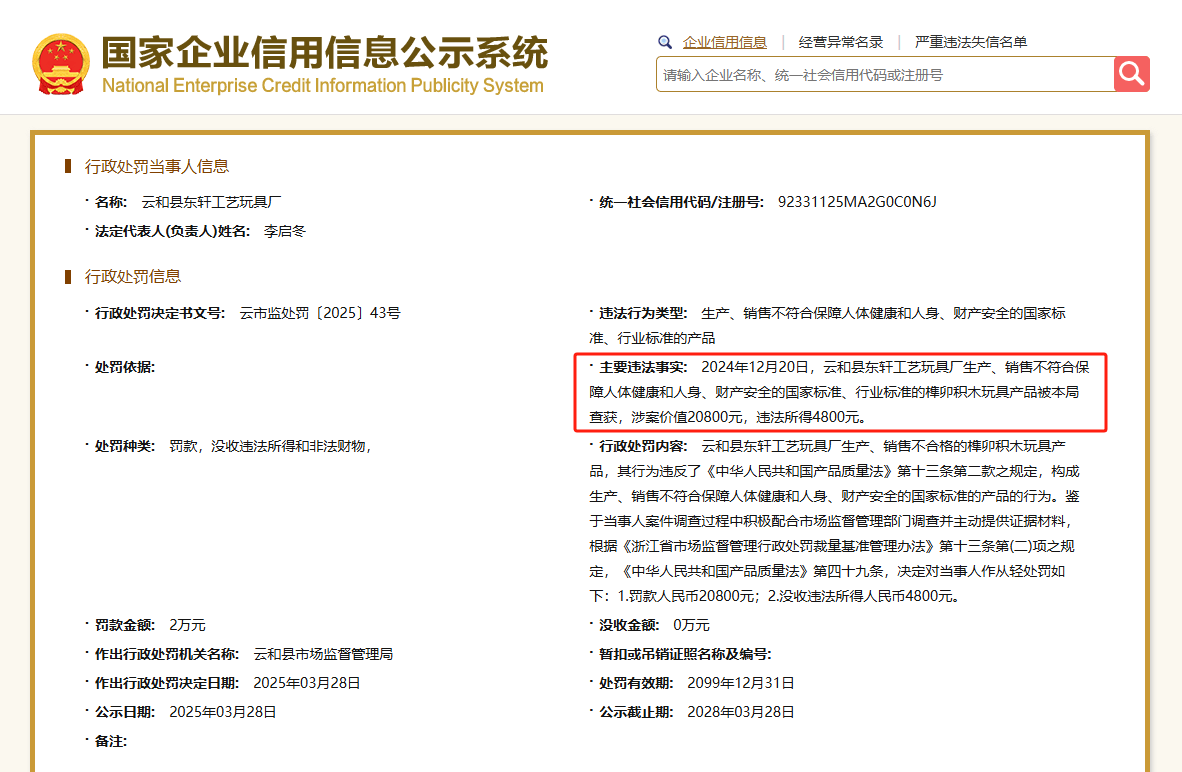Image resolution: width=1182 pixels, height=772 pixels.
Task: Click the 处罚种类 label
Action: pyautogui.click(x=124, y=446)
